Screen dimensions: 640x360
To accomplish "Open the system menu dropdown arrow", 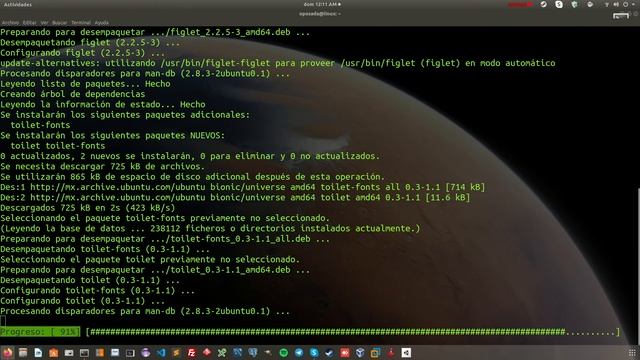I will click(x=633, y=4).
